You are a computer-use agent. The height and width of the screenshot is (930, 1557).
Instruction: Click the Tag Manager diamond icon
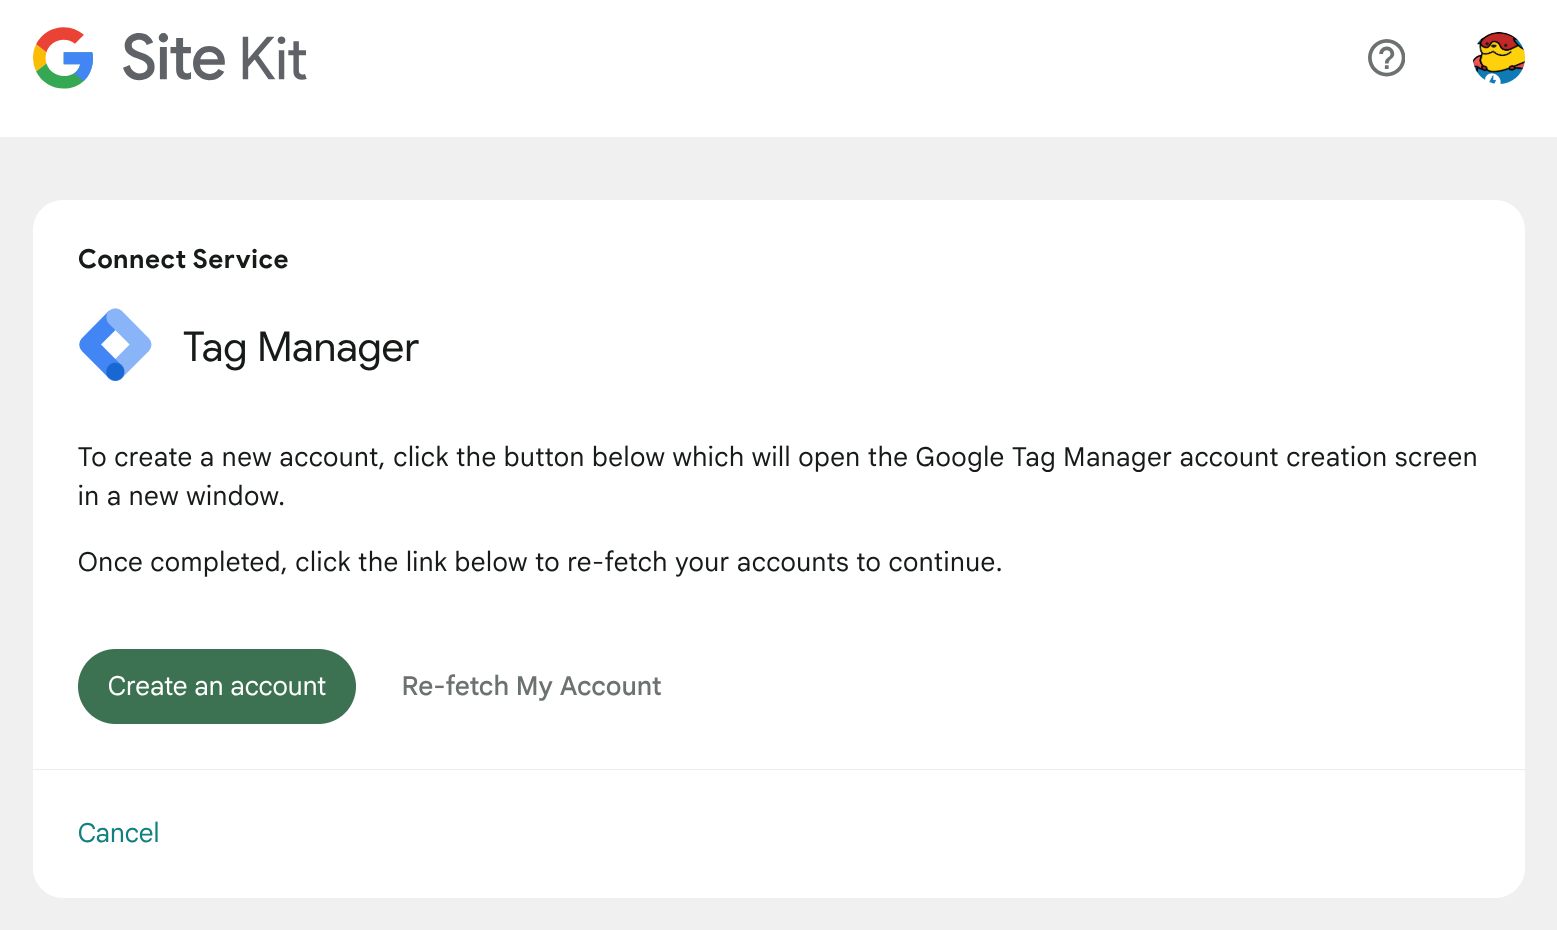(115, 345)
